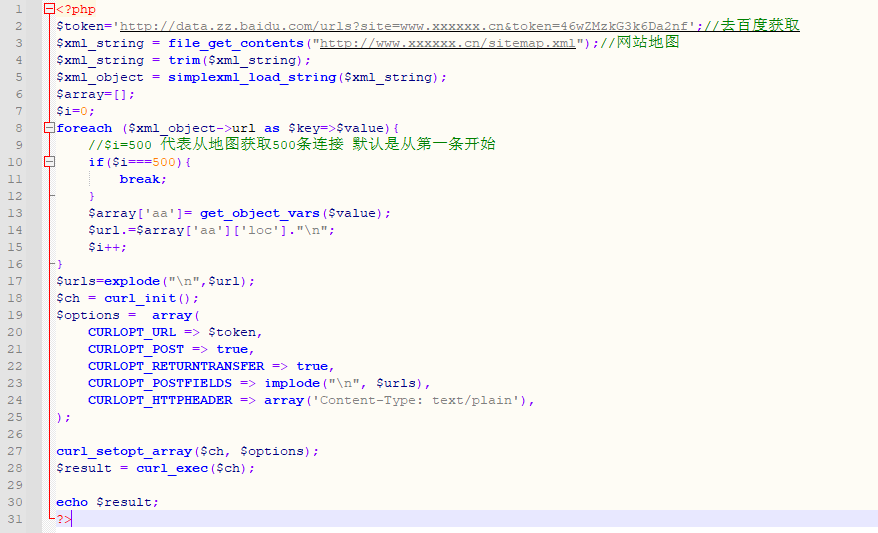
Task: Click the $i=0 statement
Action: [x=76, y=111]
